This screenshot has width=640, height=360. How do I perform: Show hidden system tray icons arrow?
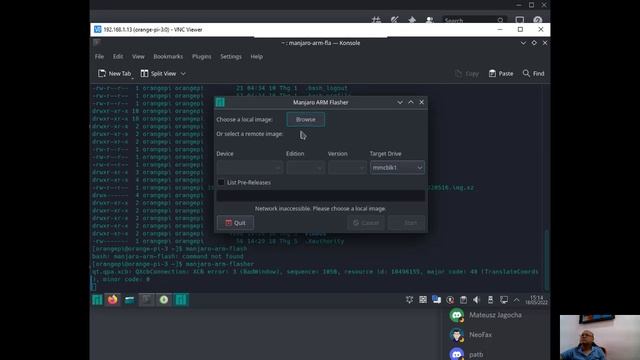[x=516, y=300]
